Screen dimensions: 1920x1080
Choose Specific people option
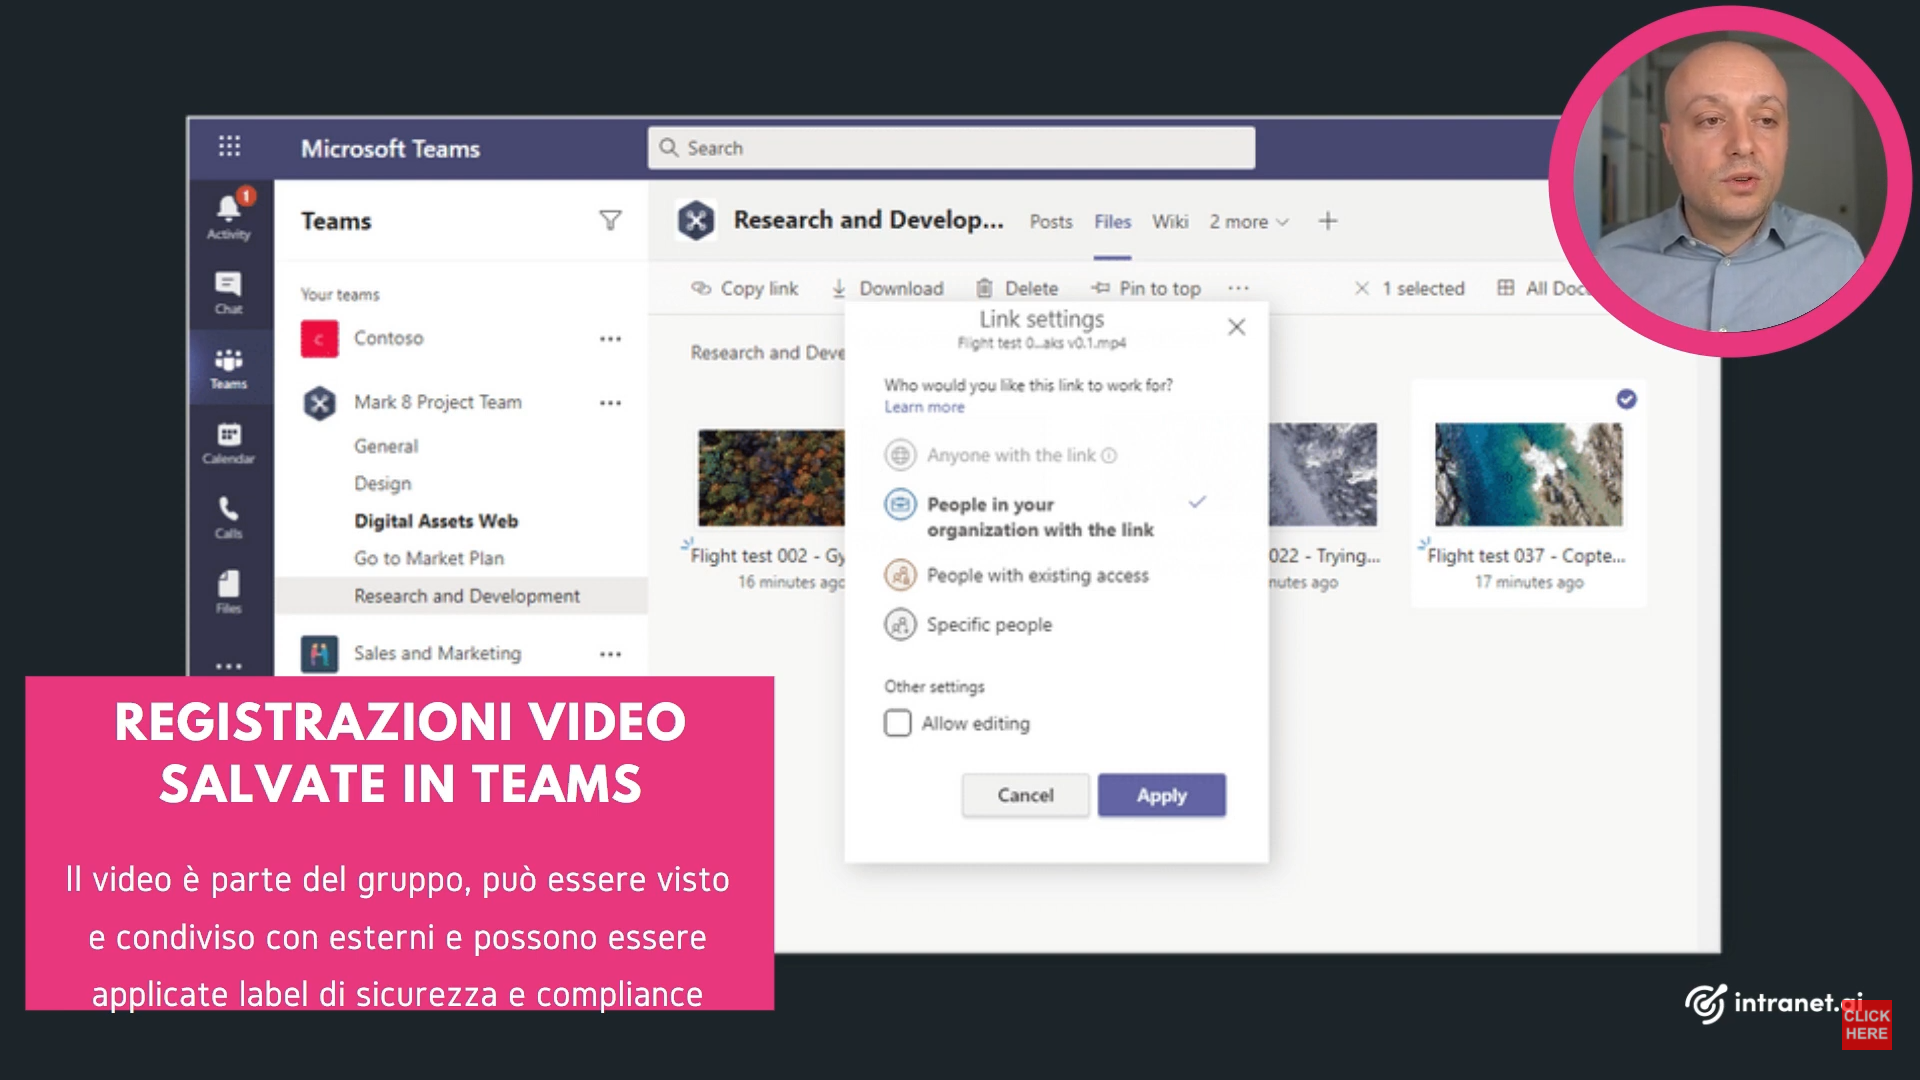(x=968, y=625)
